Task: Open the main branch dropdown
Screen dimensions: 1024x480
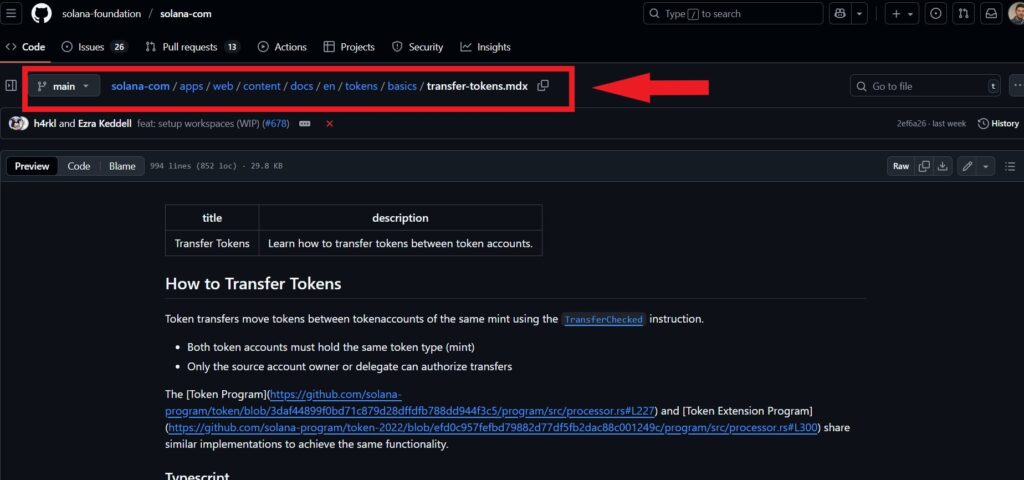Action: pyautogui.click(x=64, y=86)
